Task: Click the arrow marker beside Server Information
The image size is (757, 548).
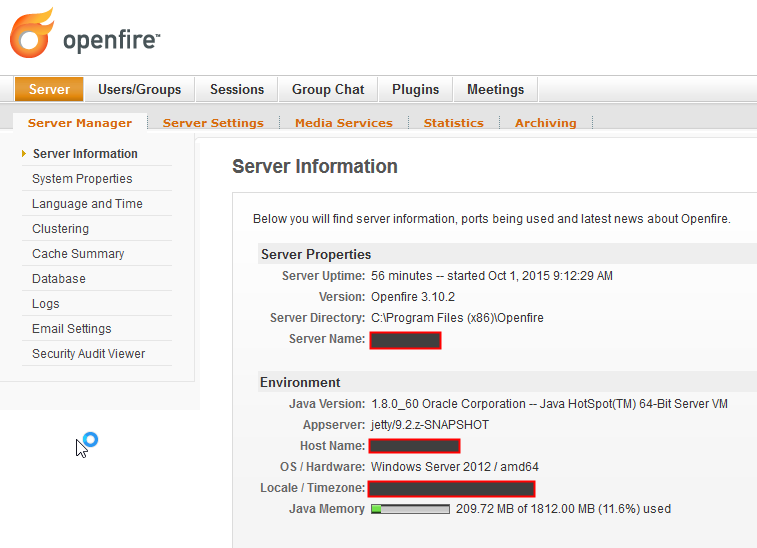Action: point(24,154)
